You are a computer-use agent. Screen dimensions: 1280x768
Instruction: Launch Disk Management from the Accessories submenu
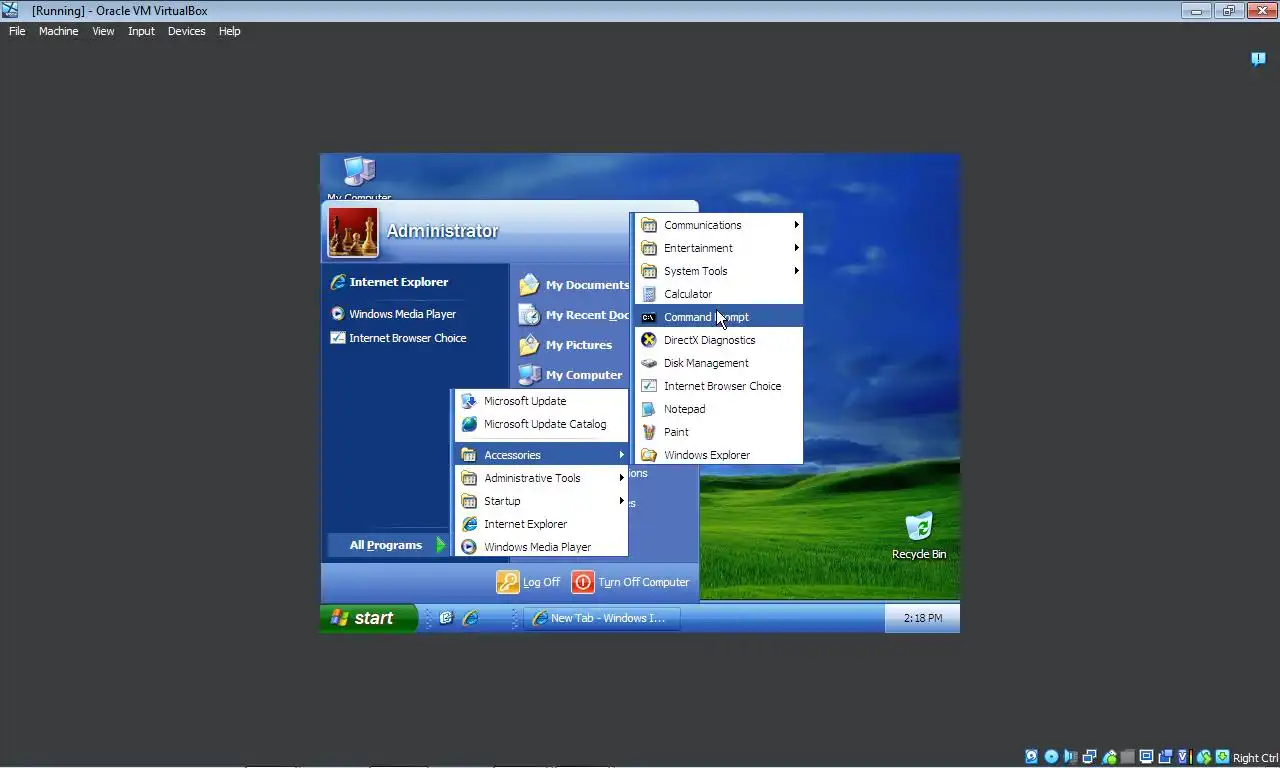point(719,363)
